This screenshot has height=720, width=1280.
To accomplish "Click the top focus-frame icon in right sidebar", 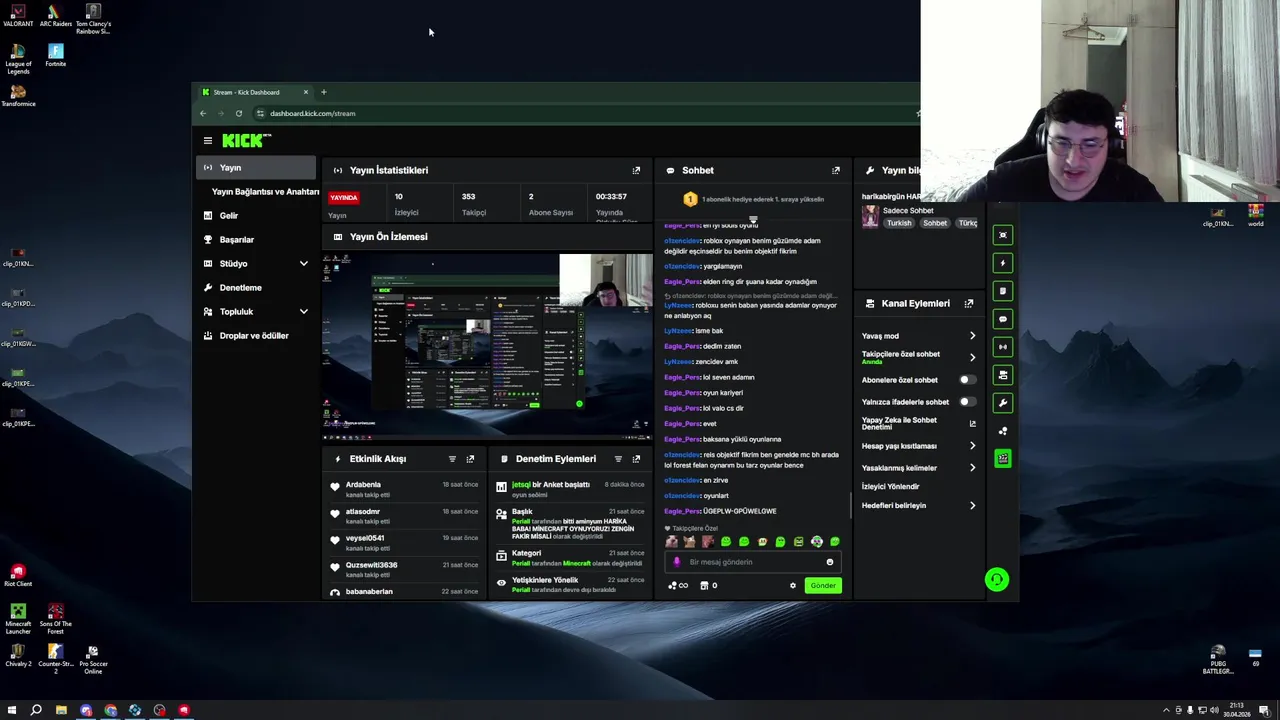I will (x=1003, y=235).
